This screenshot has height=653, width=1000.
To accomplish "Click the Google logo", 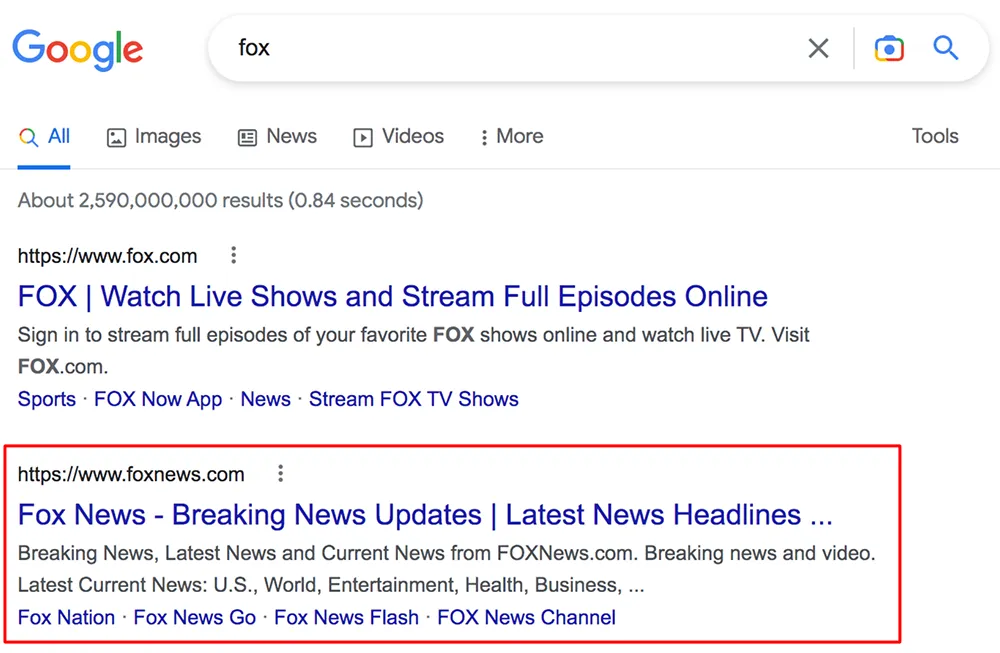I will (78, 50).
